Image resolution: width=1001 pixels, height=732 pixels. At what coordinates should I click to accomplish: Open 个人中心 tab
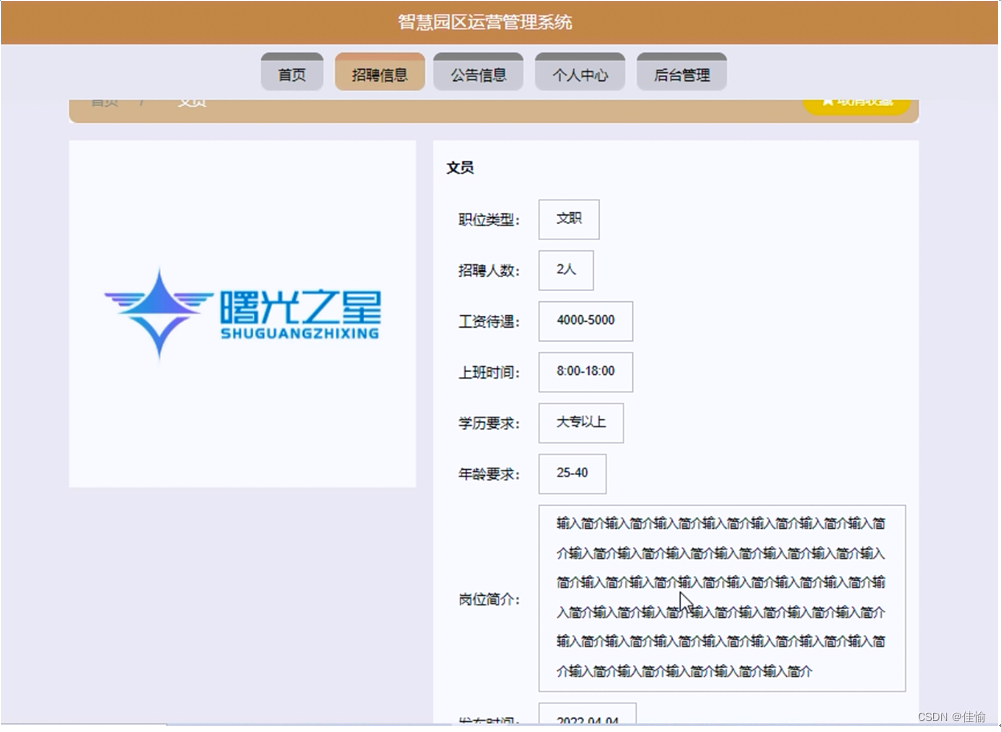tap(580, 71)
